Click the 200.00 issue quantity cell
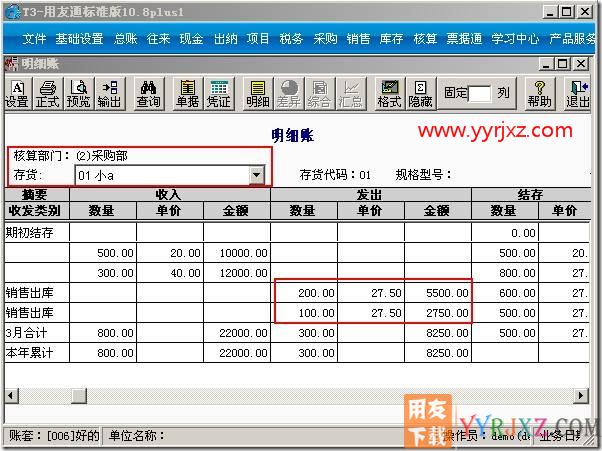602x451 pixels. (x=304, y=293)
